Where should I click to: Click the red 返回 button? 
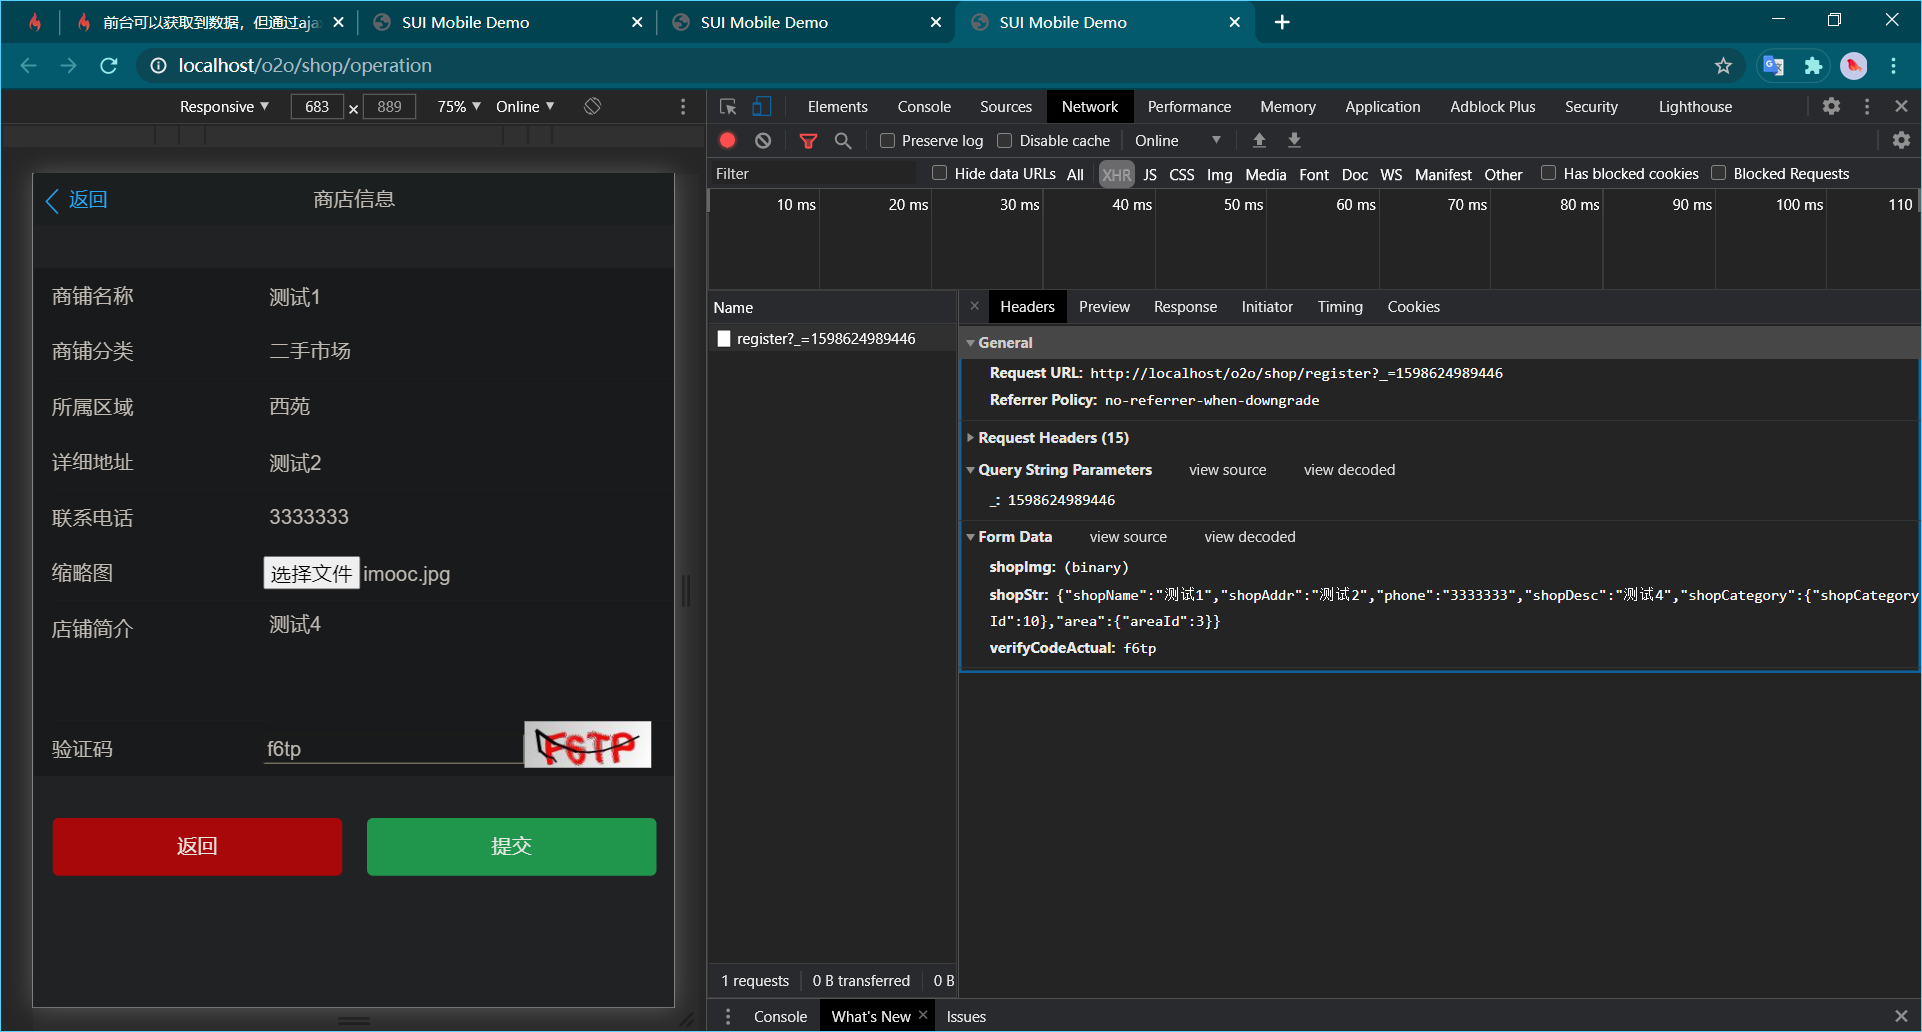tap(197, 846)
